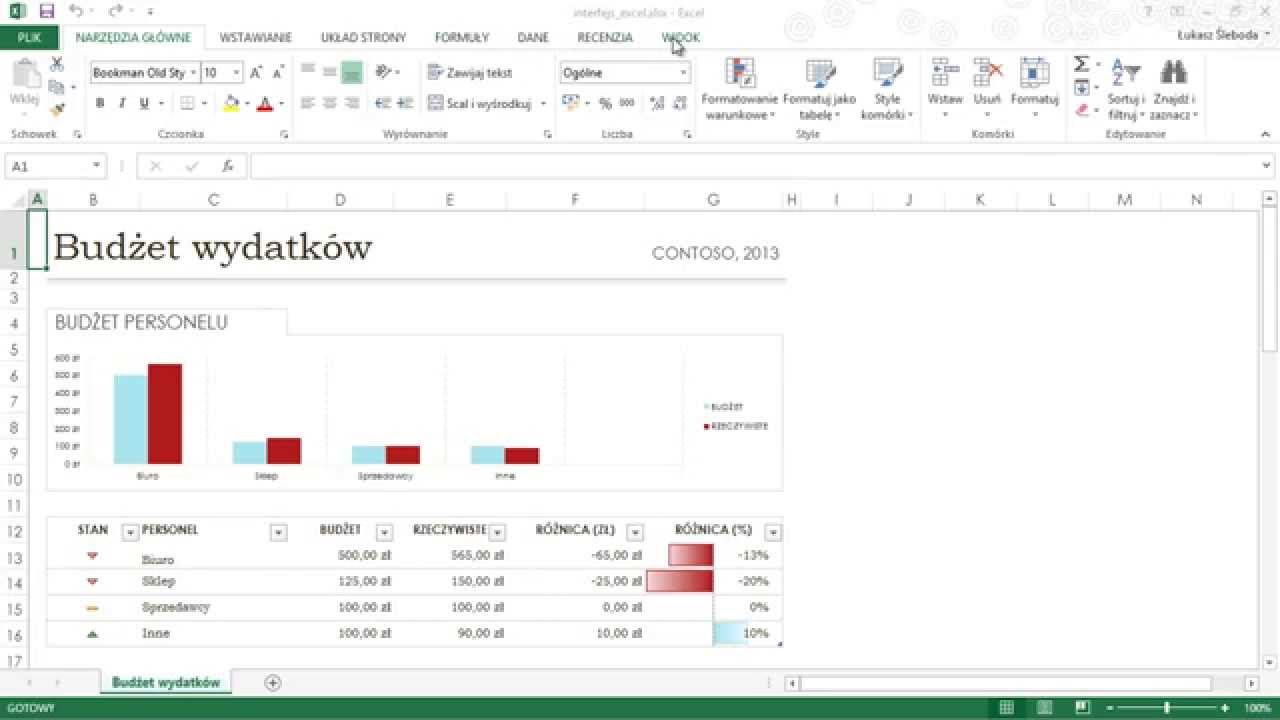This screenshot has height=720, width=1280.
Task: Switch to the RECENZJA tab
Action: point(605,38)
